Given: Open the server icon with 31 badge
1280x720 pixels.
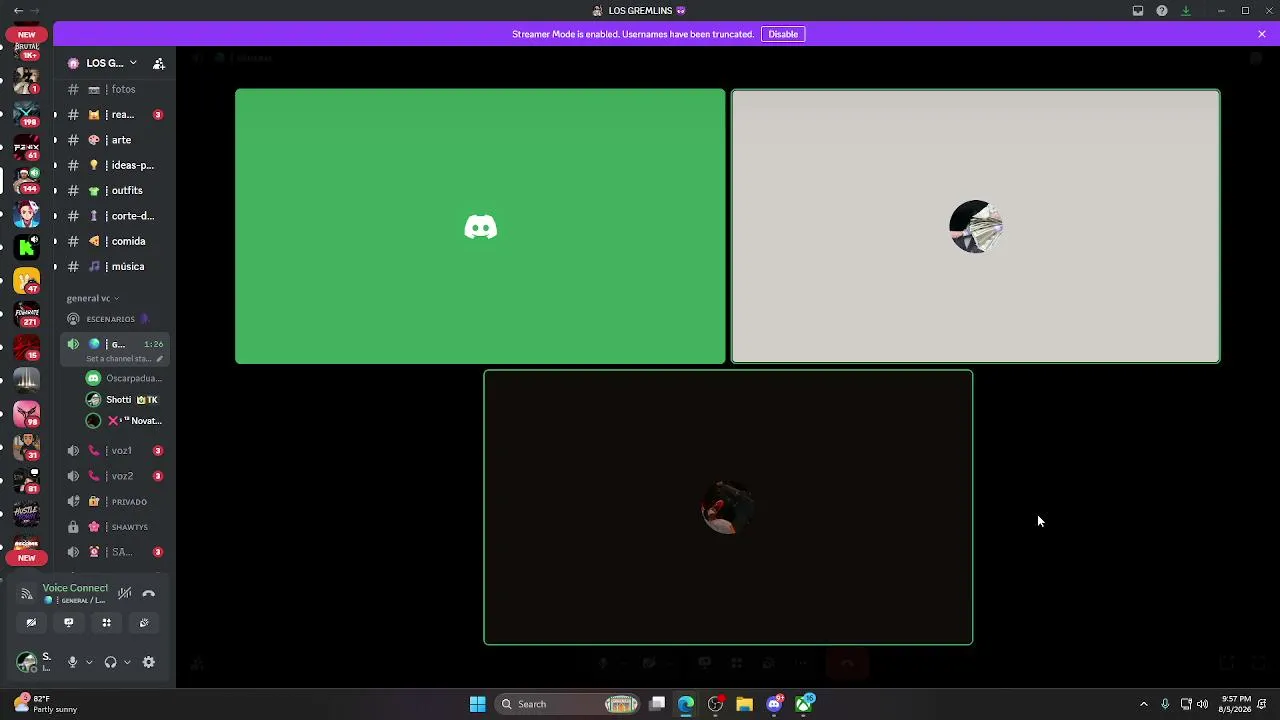Looking at the screenshot, I should pyautogui.click(x=27, y=447).
